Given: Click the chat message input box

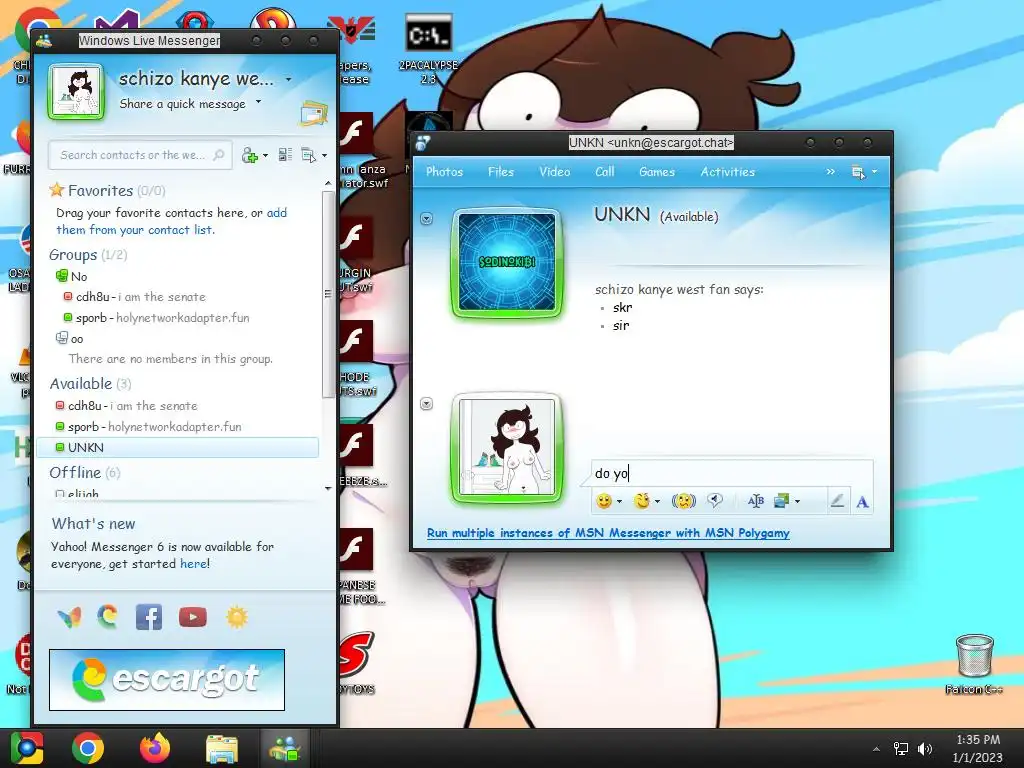Looking at the screenshot, I should pyautogui.click(x=732, y=473).
